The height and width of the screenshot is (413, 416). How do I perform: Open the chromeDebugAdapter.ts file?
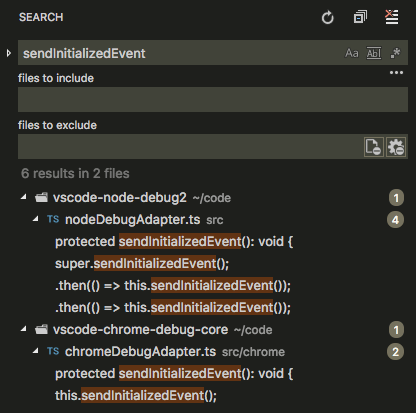[140, 352]
